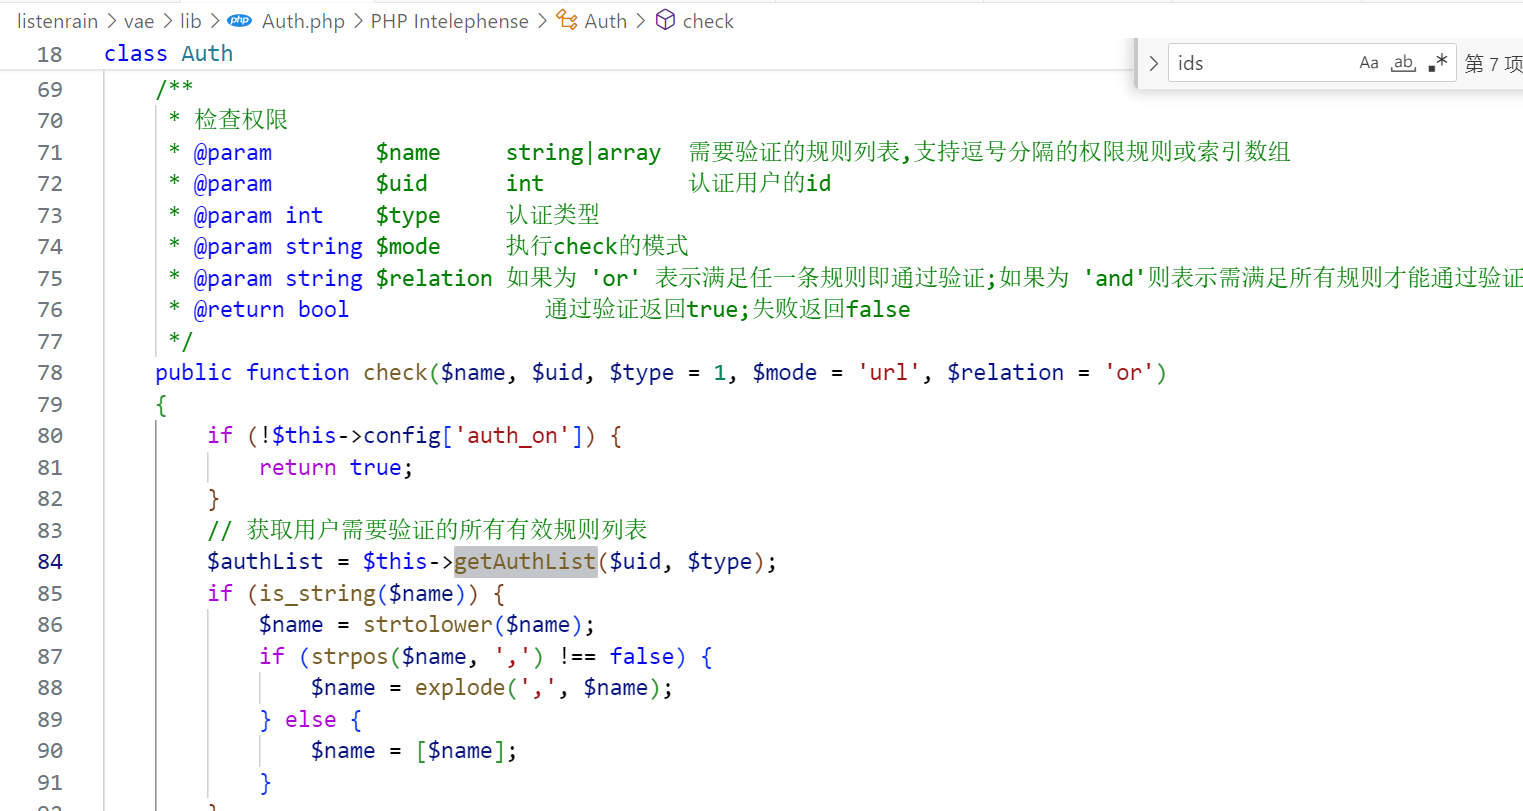Click the 'else' keyword on line 89
The image size is (1523, 811).
pyautogui.click(x=311, y=720)
